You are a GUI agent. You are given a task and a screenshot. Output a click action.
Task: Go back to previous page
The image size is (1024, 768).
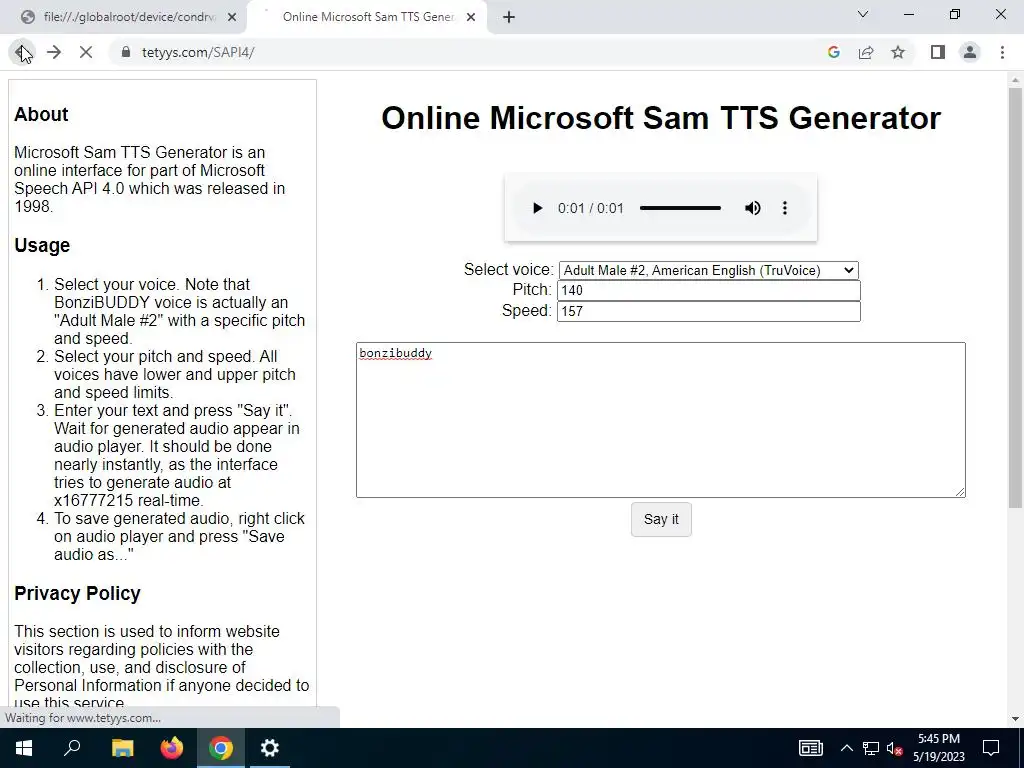point(22,52)
